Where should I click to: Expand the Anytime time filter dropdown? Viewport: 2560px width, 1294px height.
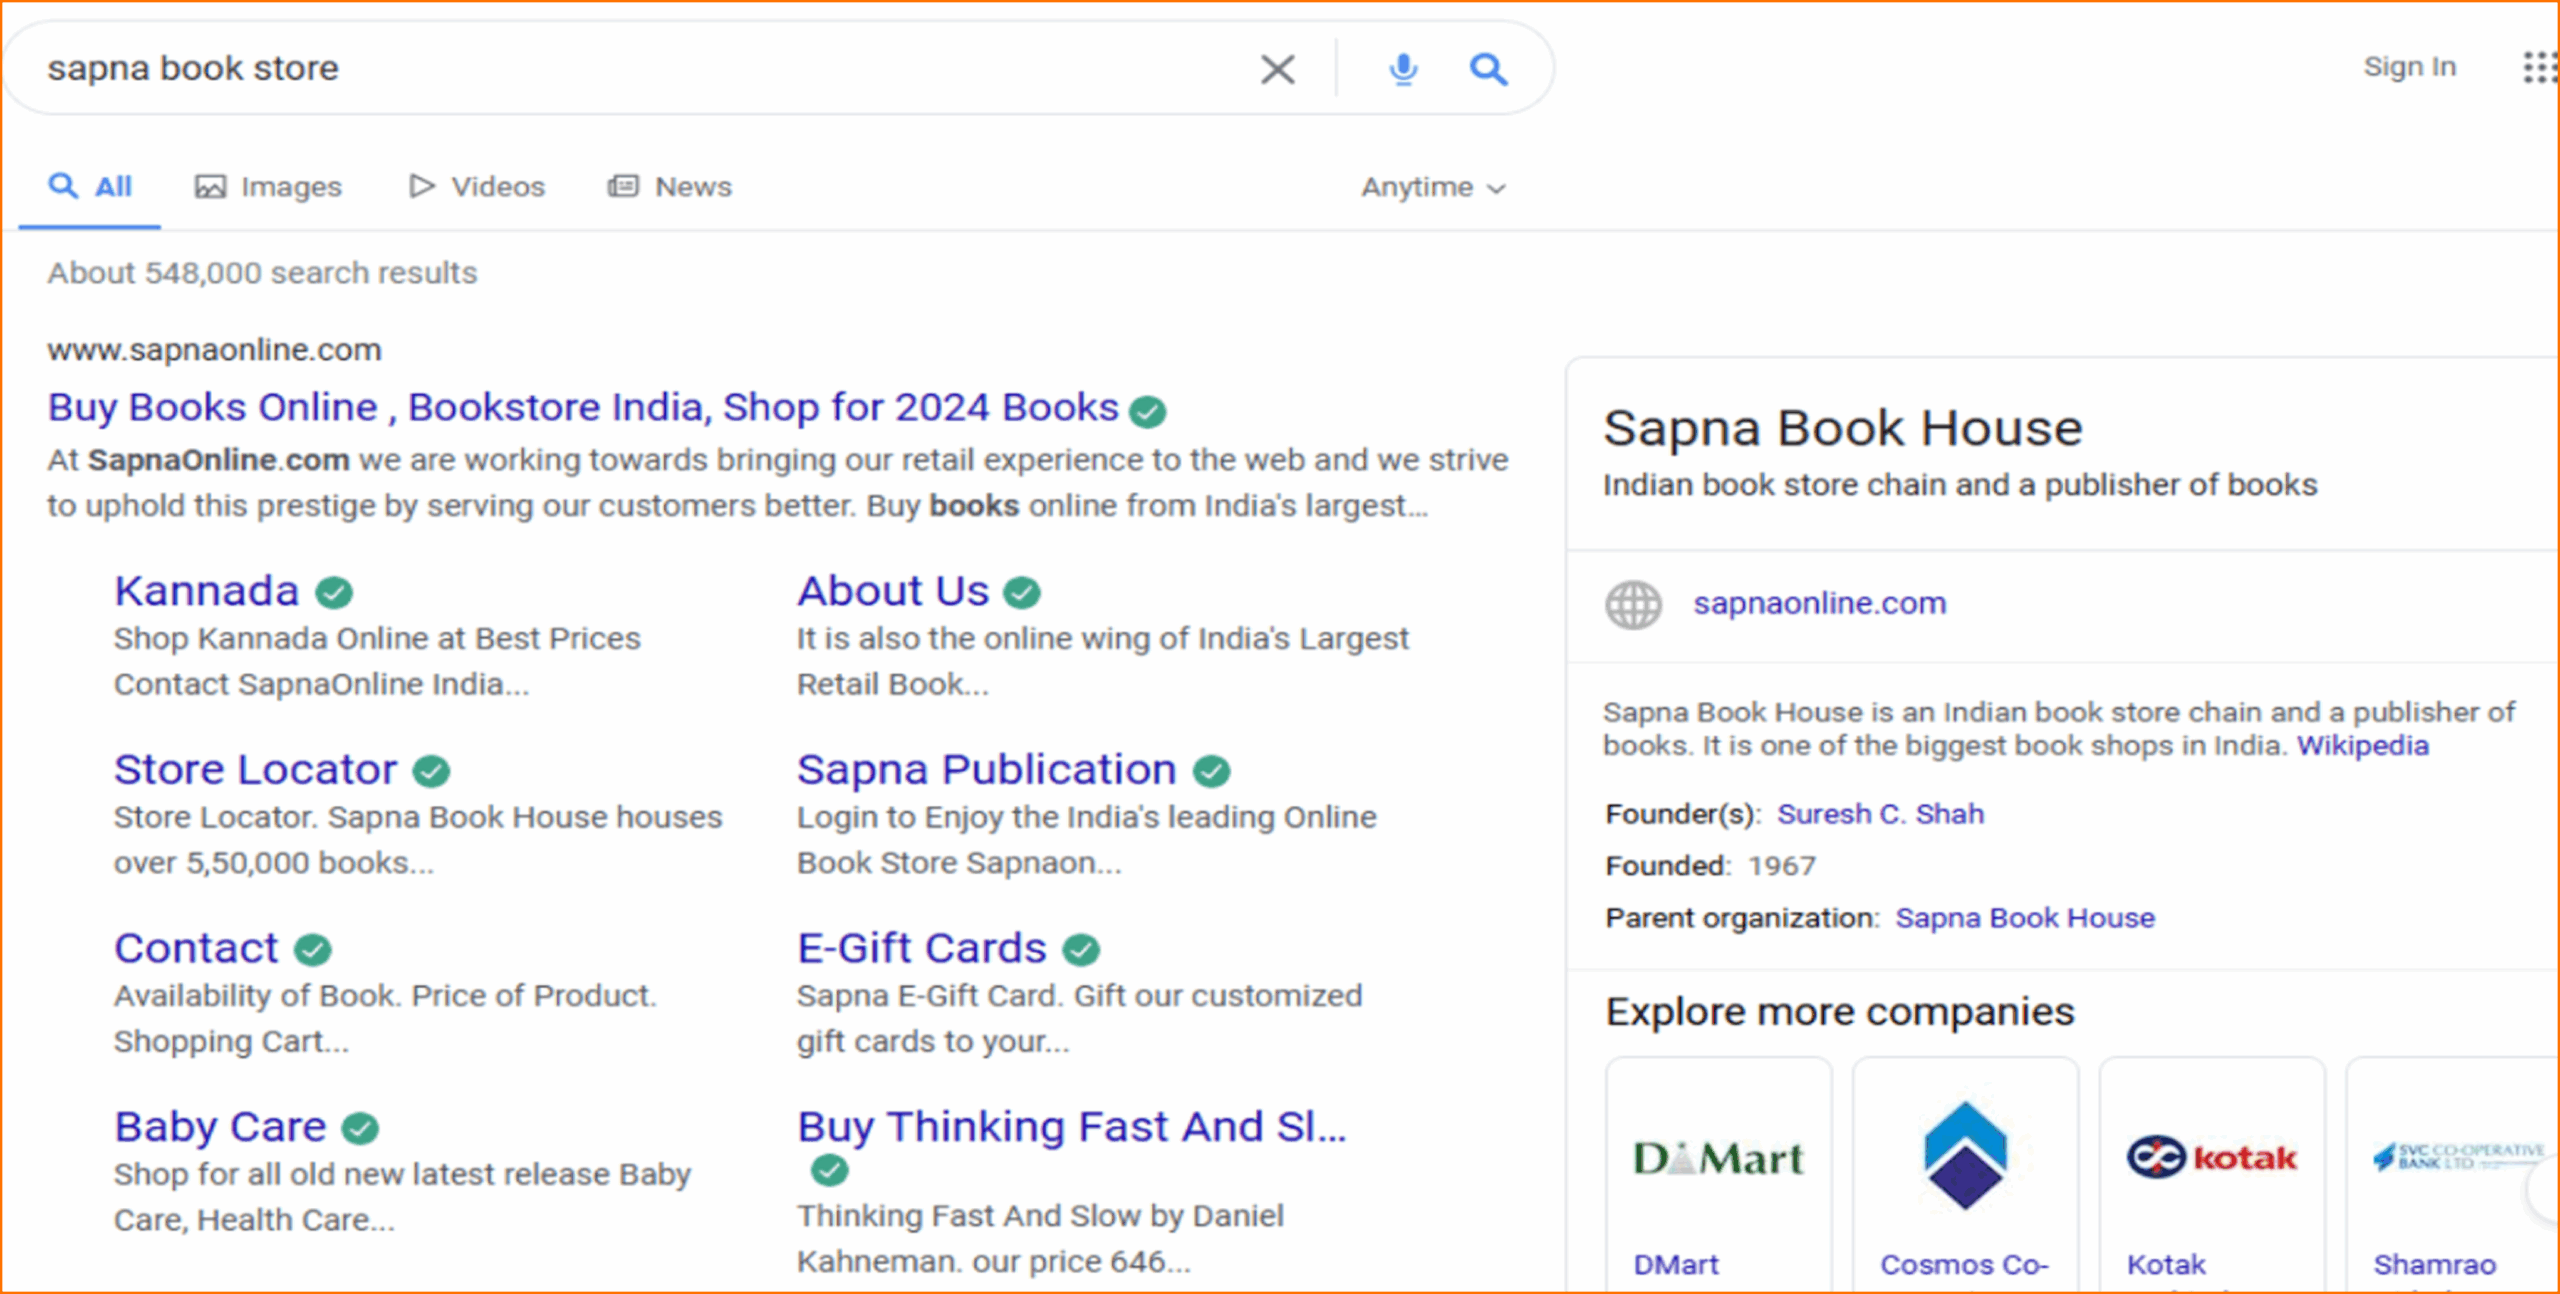(1432, 187)
